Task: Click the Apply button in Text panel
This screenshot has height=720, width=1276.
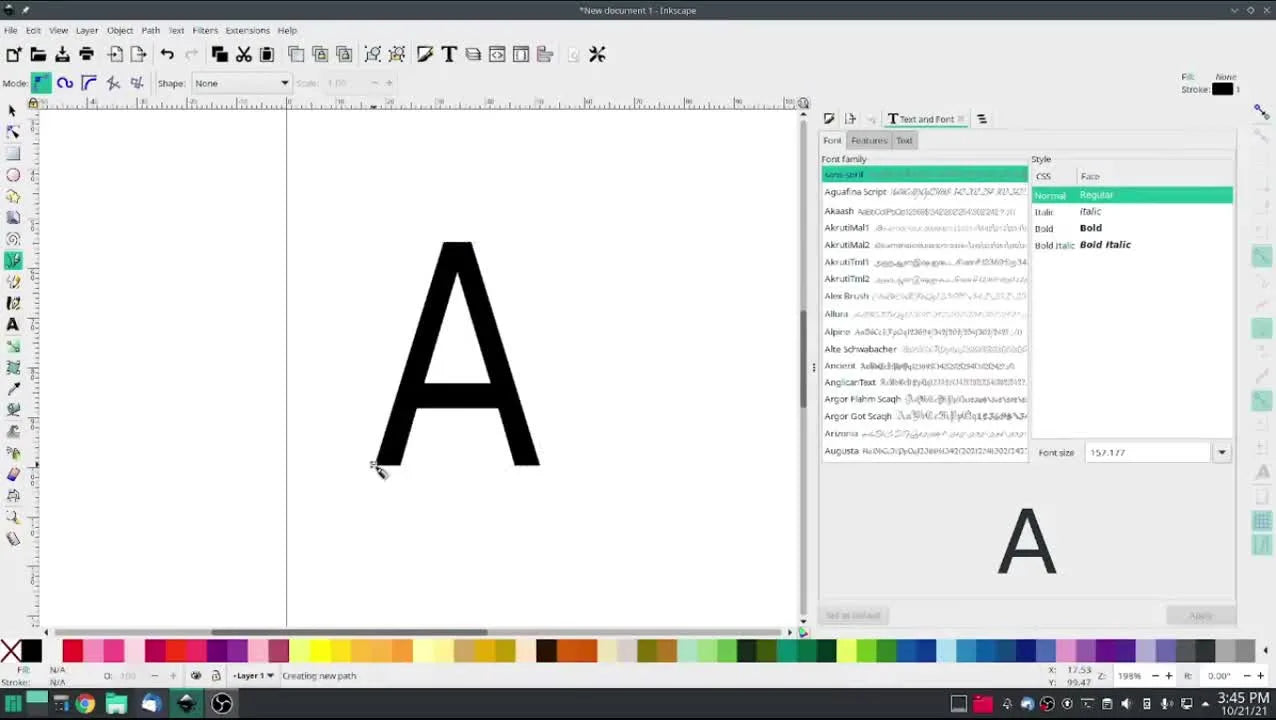Action: point(1199,615)
